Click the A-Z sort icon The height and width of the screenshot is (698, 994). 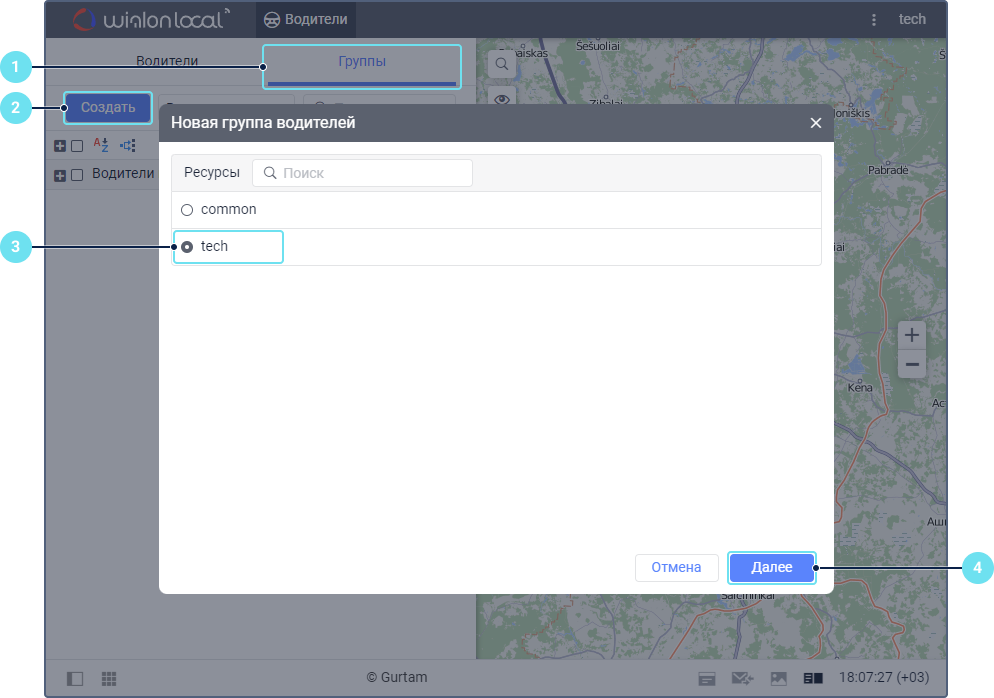[101, 145]
